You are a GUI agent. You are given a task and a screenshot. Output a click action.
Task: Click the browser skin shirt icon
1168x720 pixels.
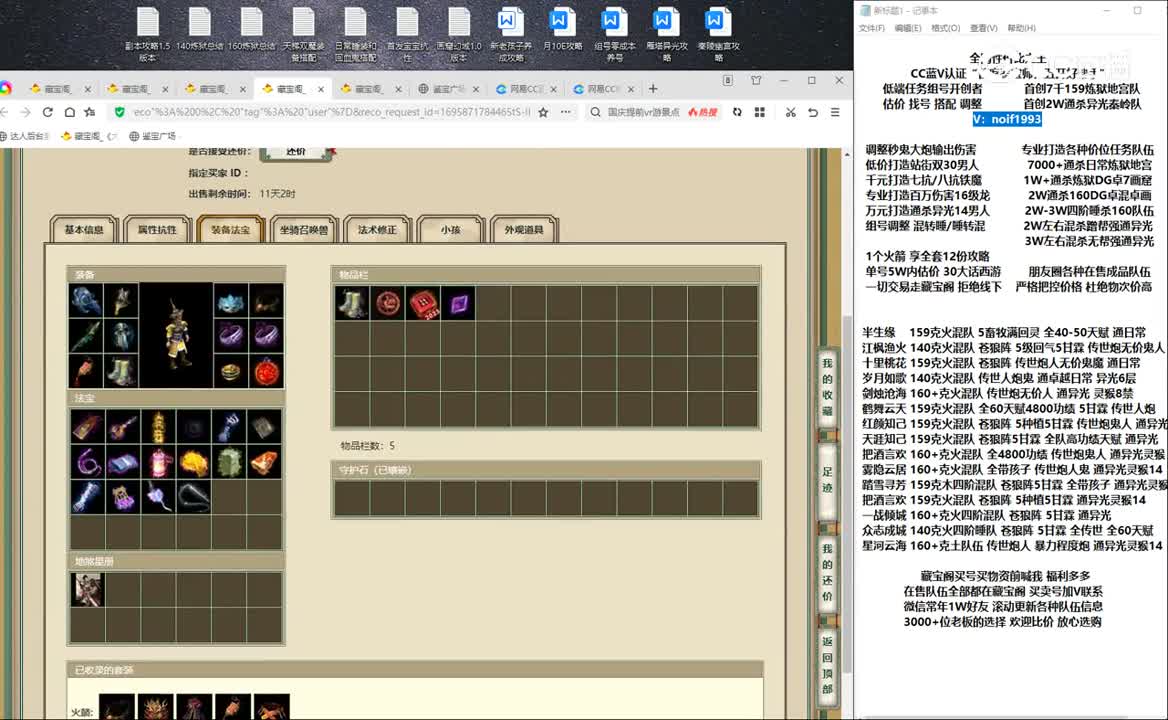(x=756, y=80)
